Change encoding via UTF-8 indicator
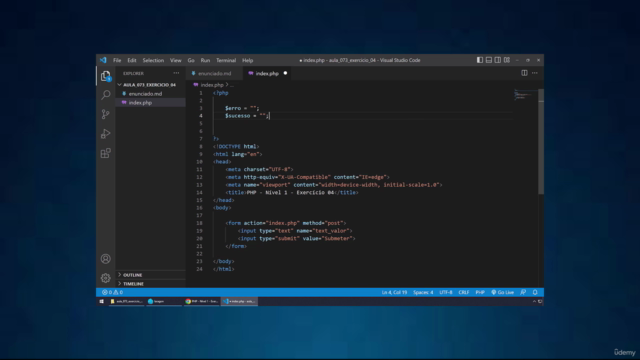640x360 pixels. tap(446, 292)
